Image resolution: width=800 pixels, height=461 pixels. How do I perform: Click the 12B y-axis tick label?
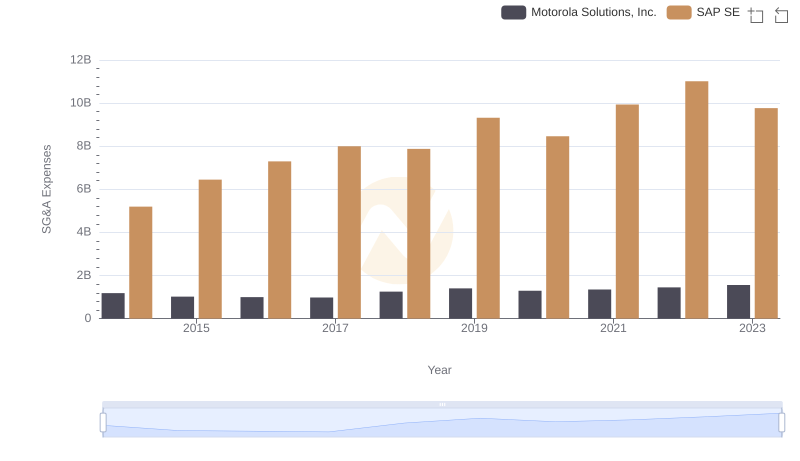tap(80, 60)
